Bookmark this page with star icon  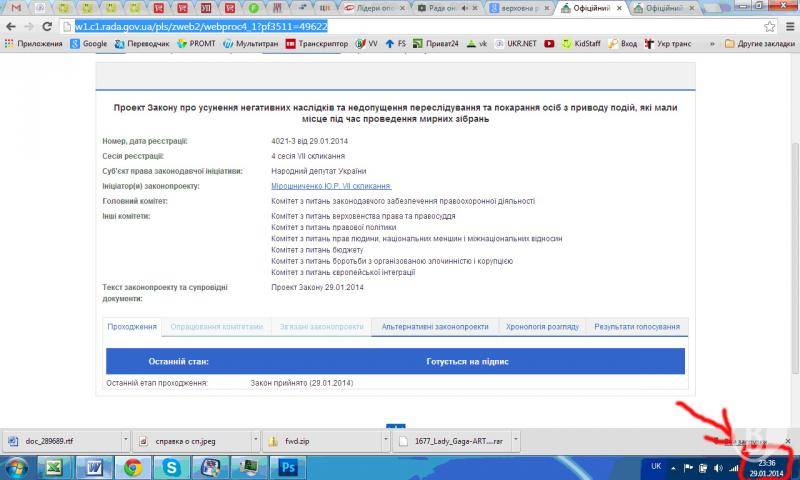[x=769, y=26]
